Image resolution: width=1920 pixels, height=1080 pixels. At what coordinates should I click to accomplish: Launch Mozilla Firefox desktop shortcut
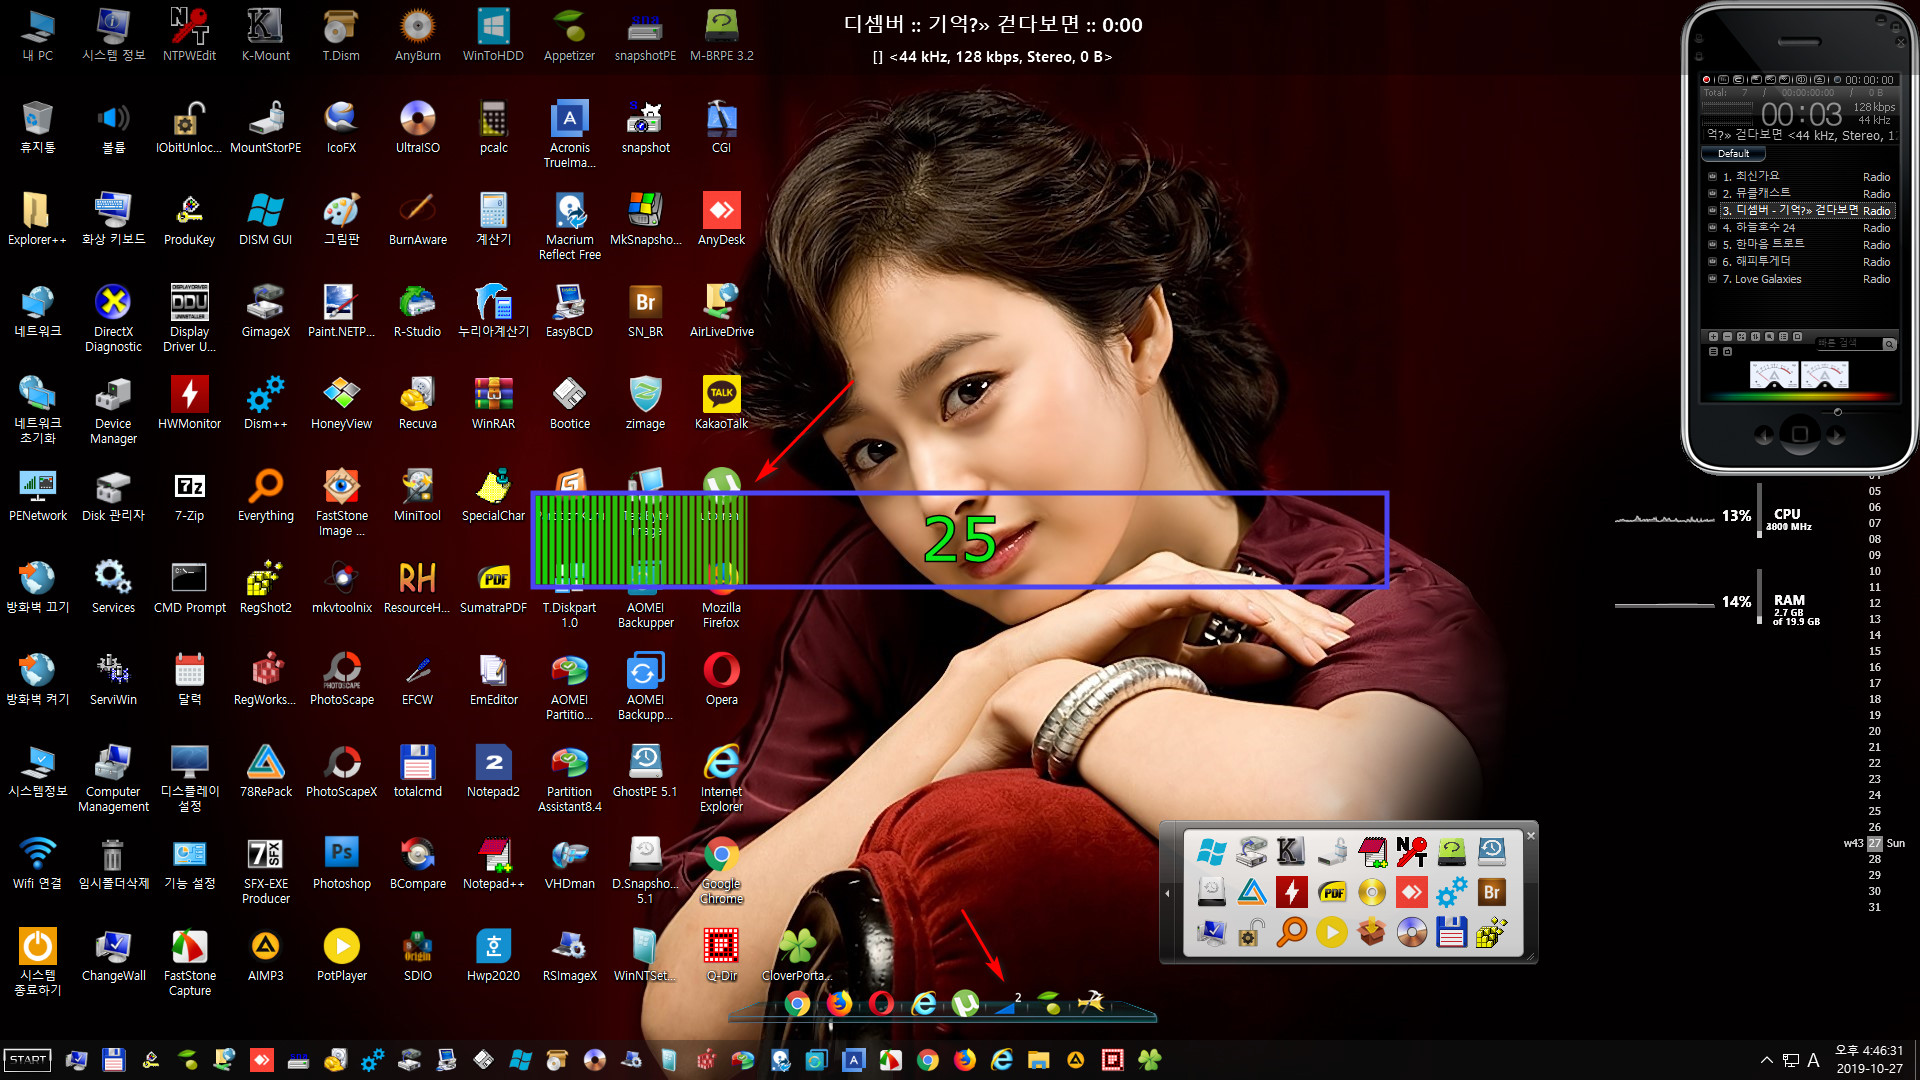tap(721, 594)
